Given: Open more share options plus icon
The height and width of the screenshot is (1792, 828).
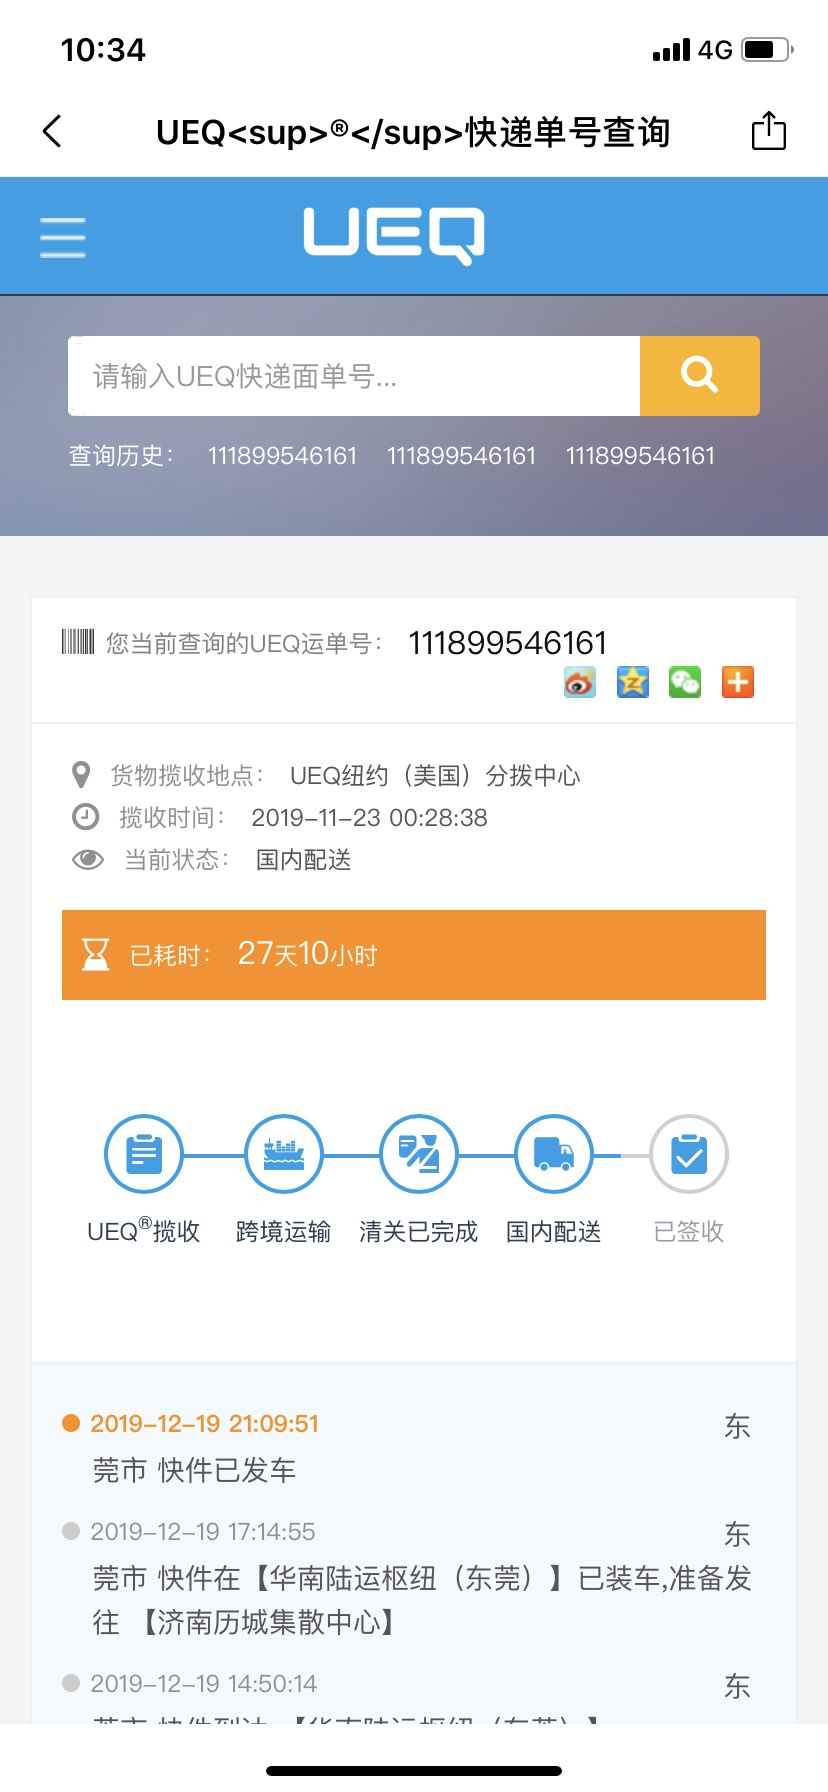Looking at the screenshot, I should click(738, 682).
